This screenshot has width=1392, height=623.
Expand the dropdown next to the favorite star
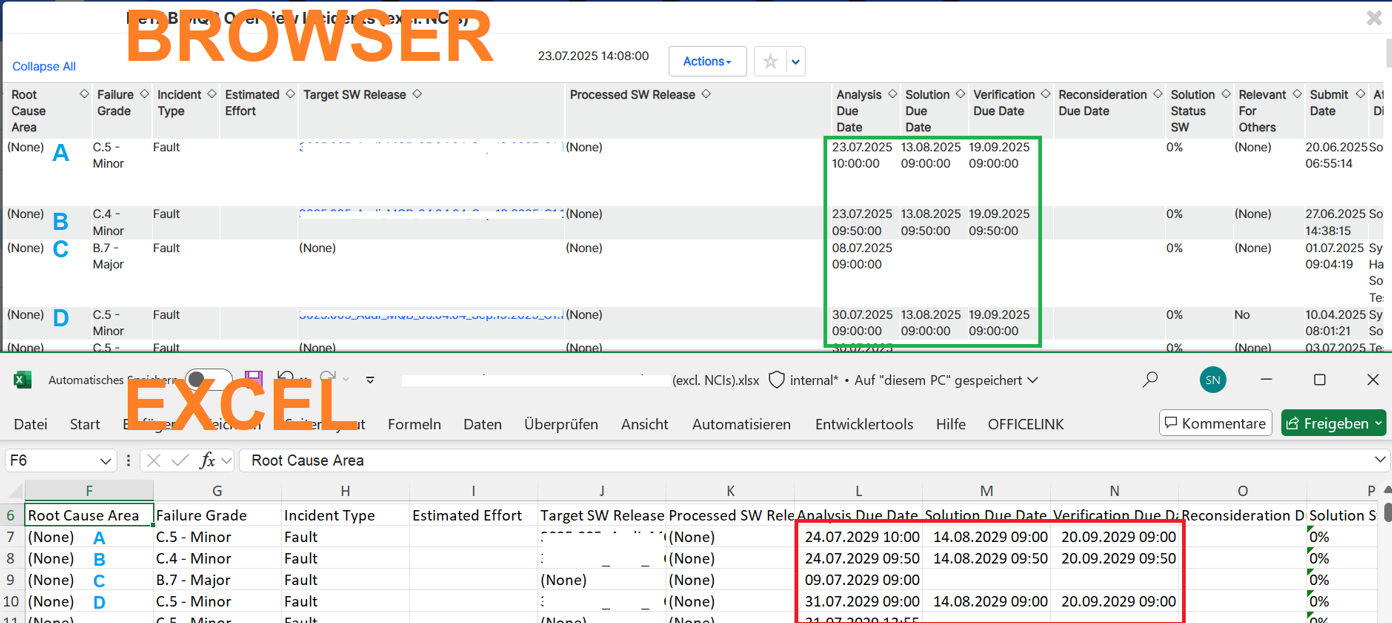(795, 61)
